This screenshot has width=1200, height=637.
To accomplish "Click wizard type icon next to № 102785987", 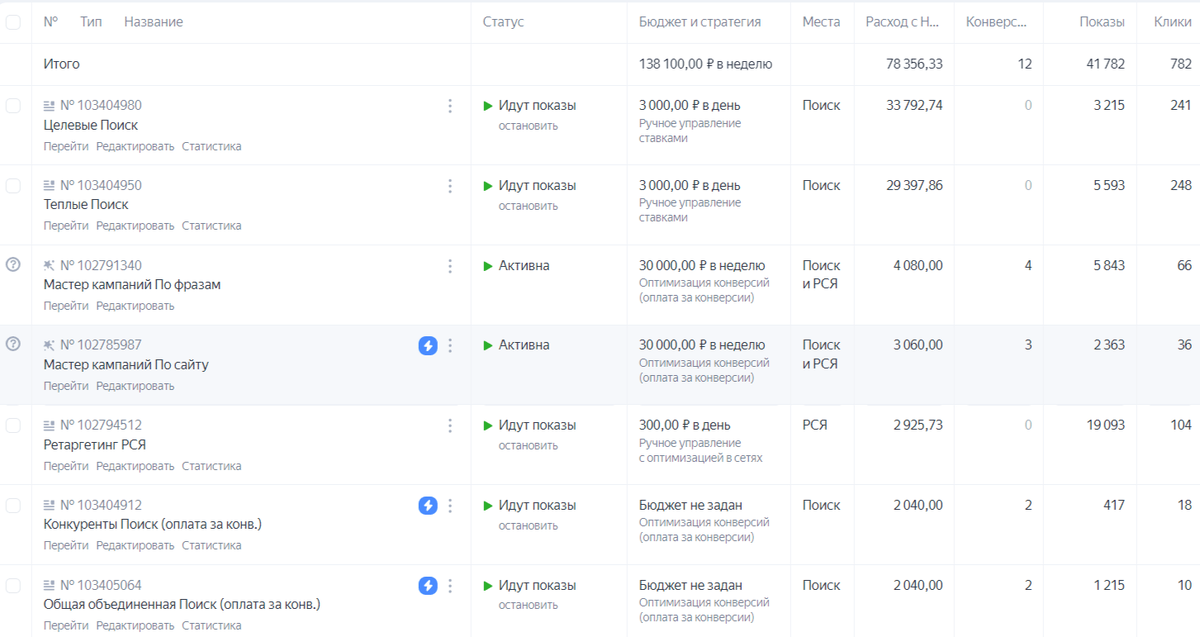I will coord(50,345).
